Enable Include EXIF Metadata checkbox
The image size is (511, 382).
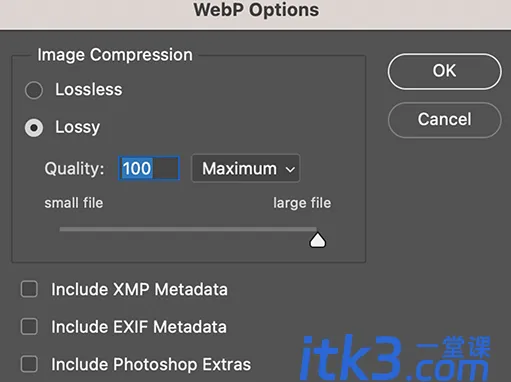[x=29, y=326]
